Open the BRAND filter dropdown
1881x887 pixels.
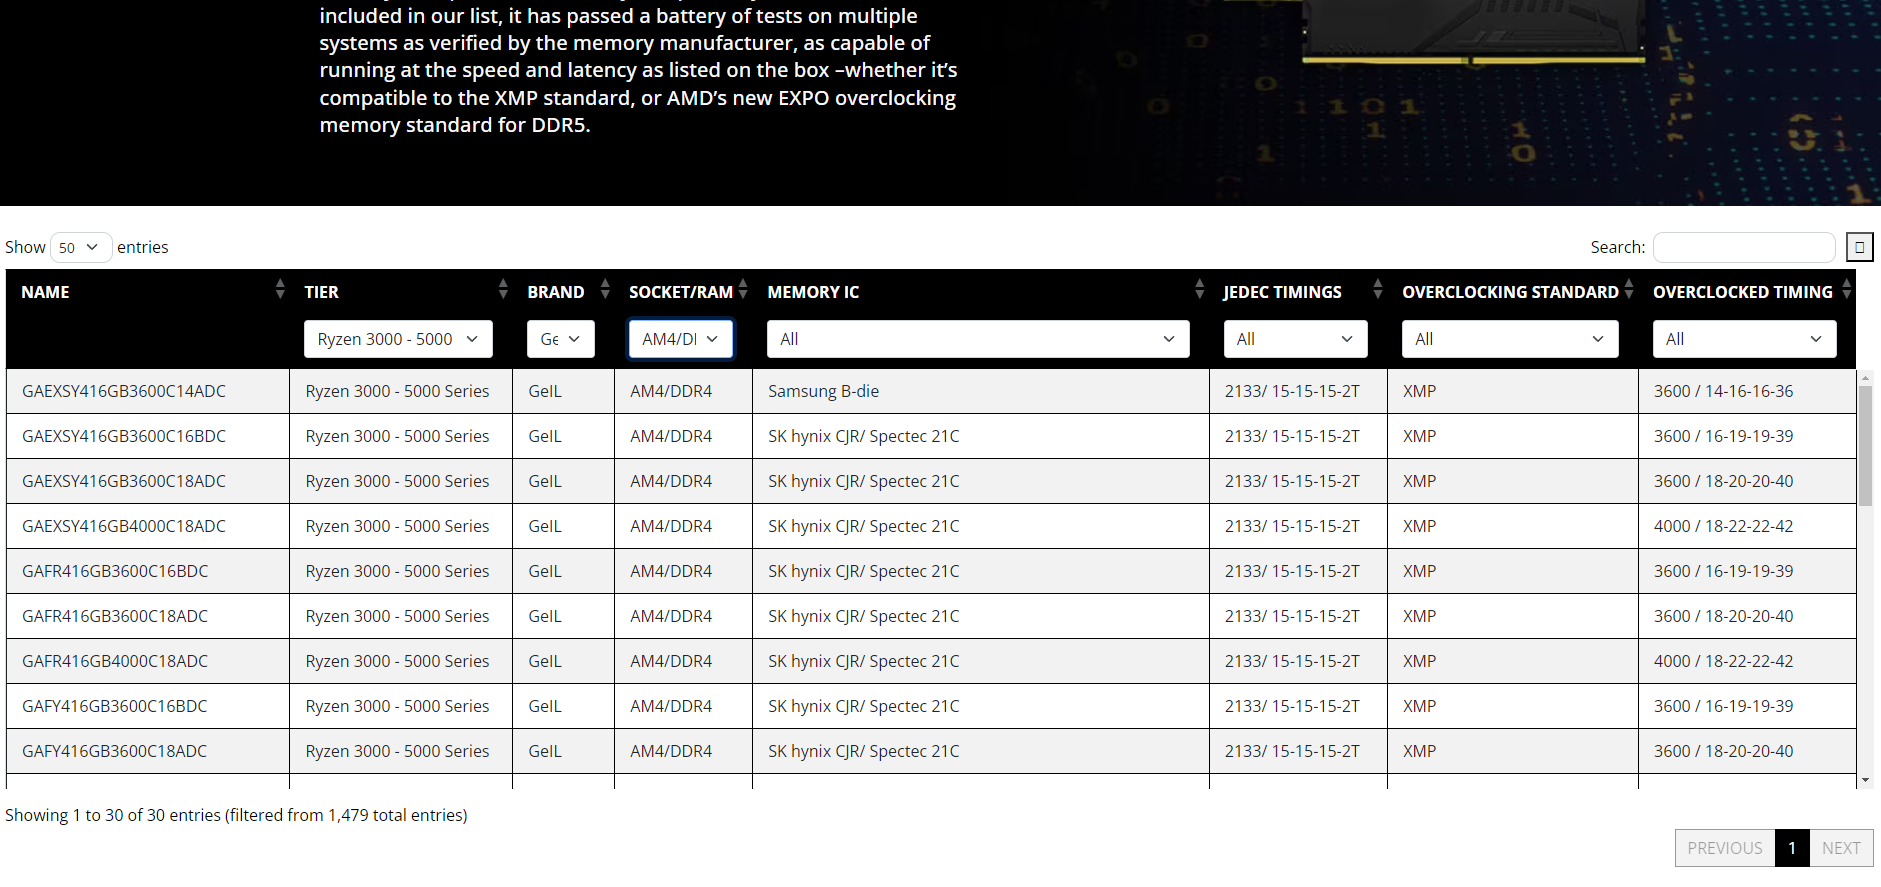[561, 339]
